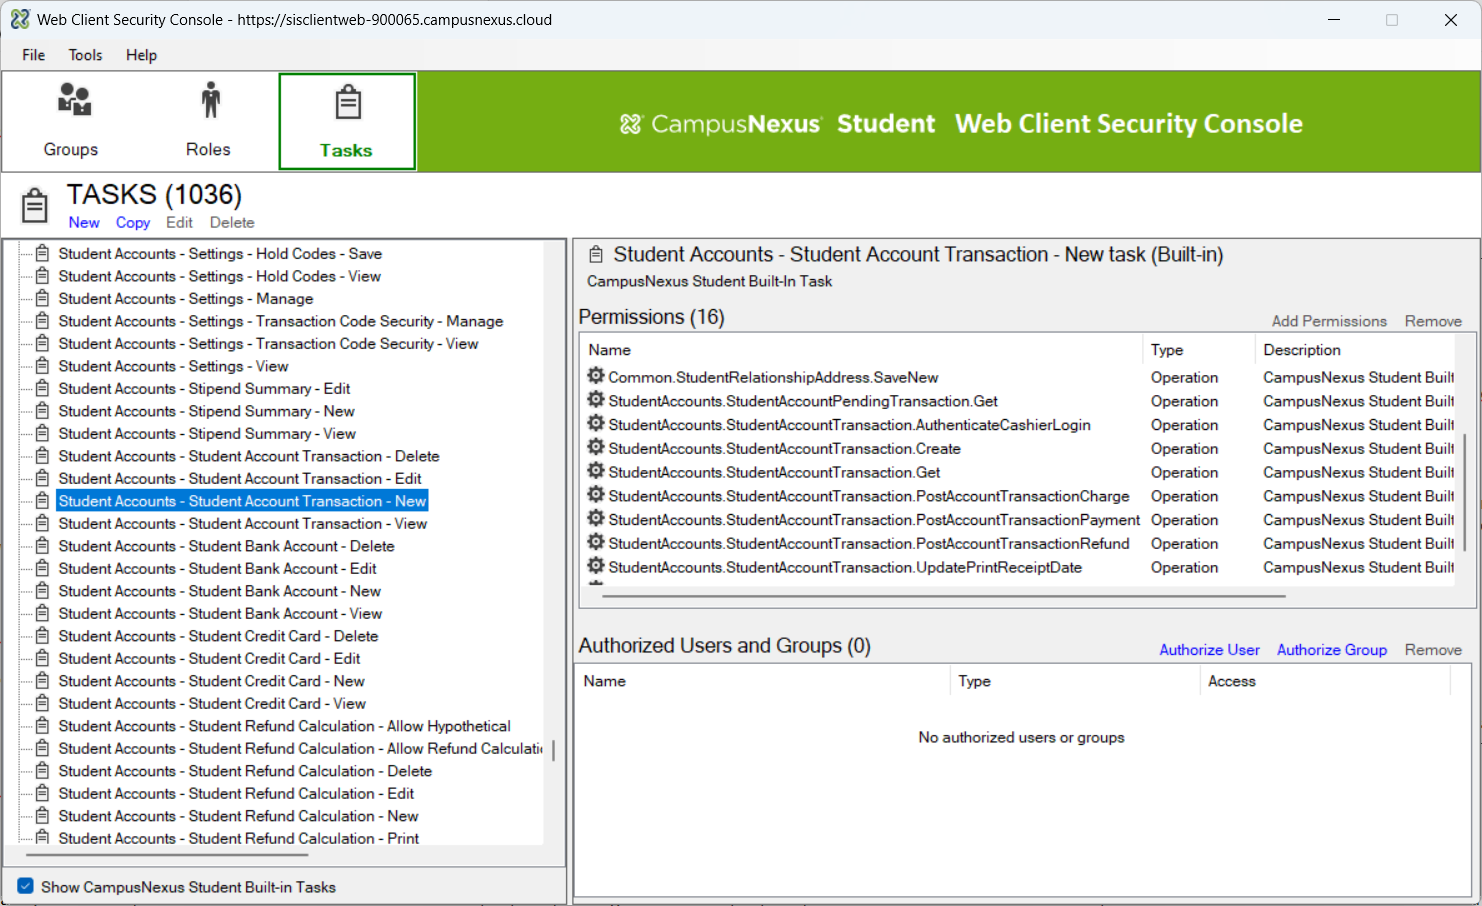Click the Access column header in authorized list
The image size is (1482, 906).
(x=1325, y=681)
